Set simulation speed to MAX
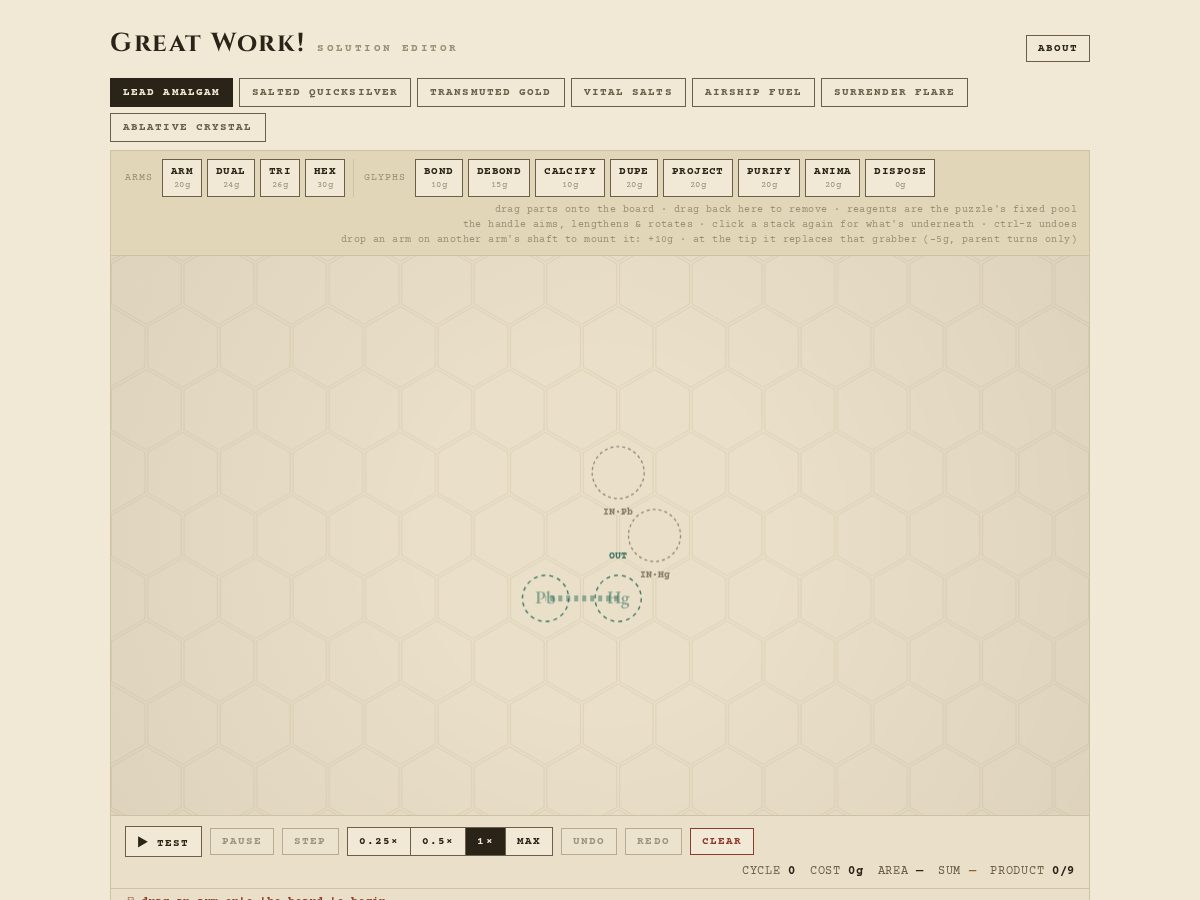 tap(529, 841)
